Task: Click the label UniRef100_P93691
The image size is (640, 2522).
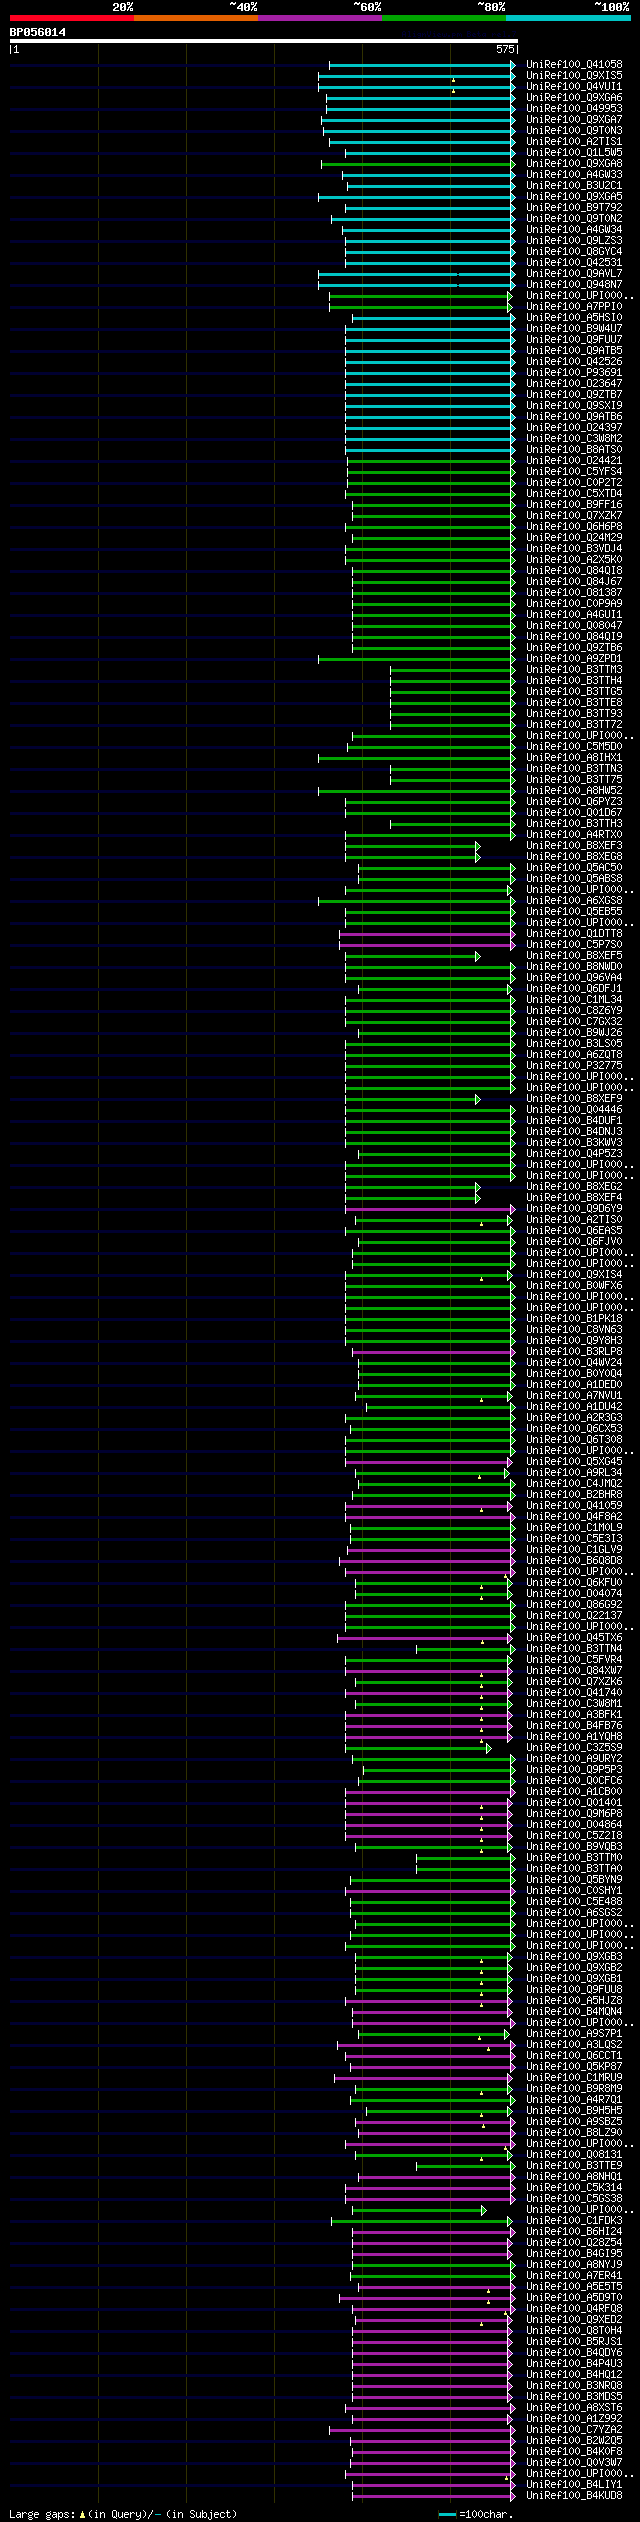Action: (x=574, y=373)
